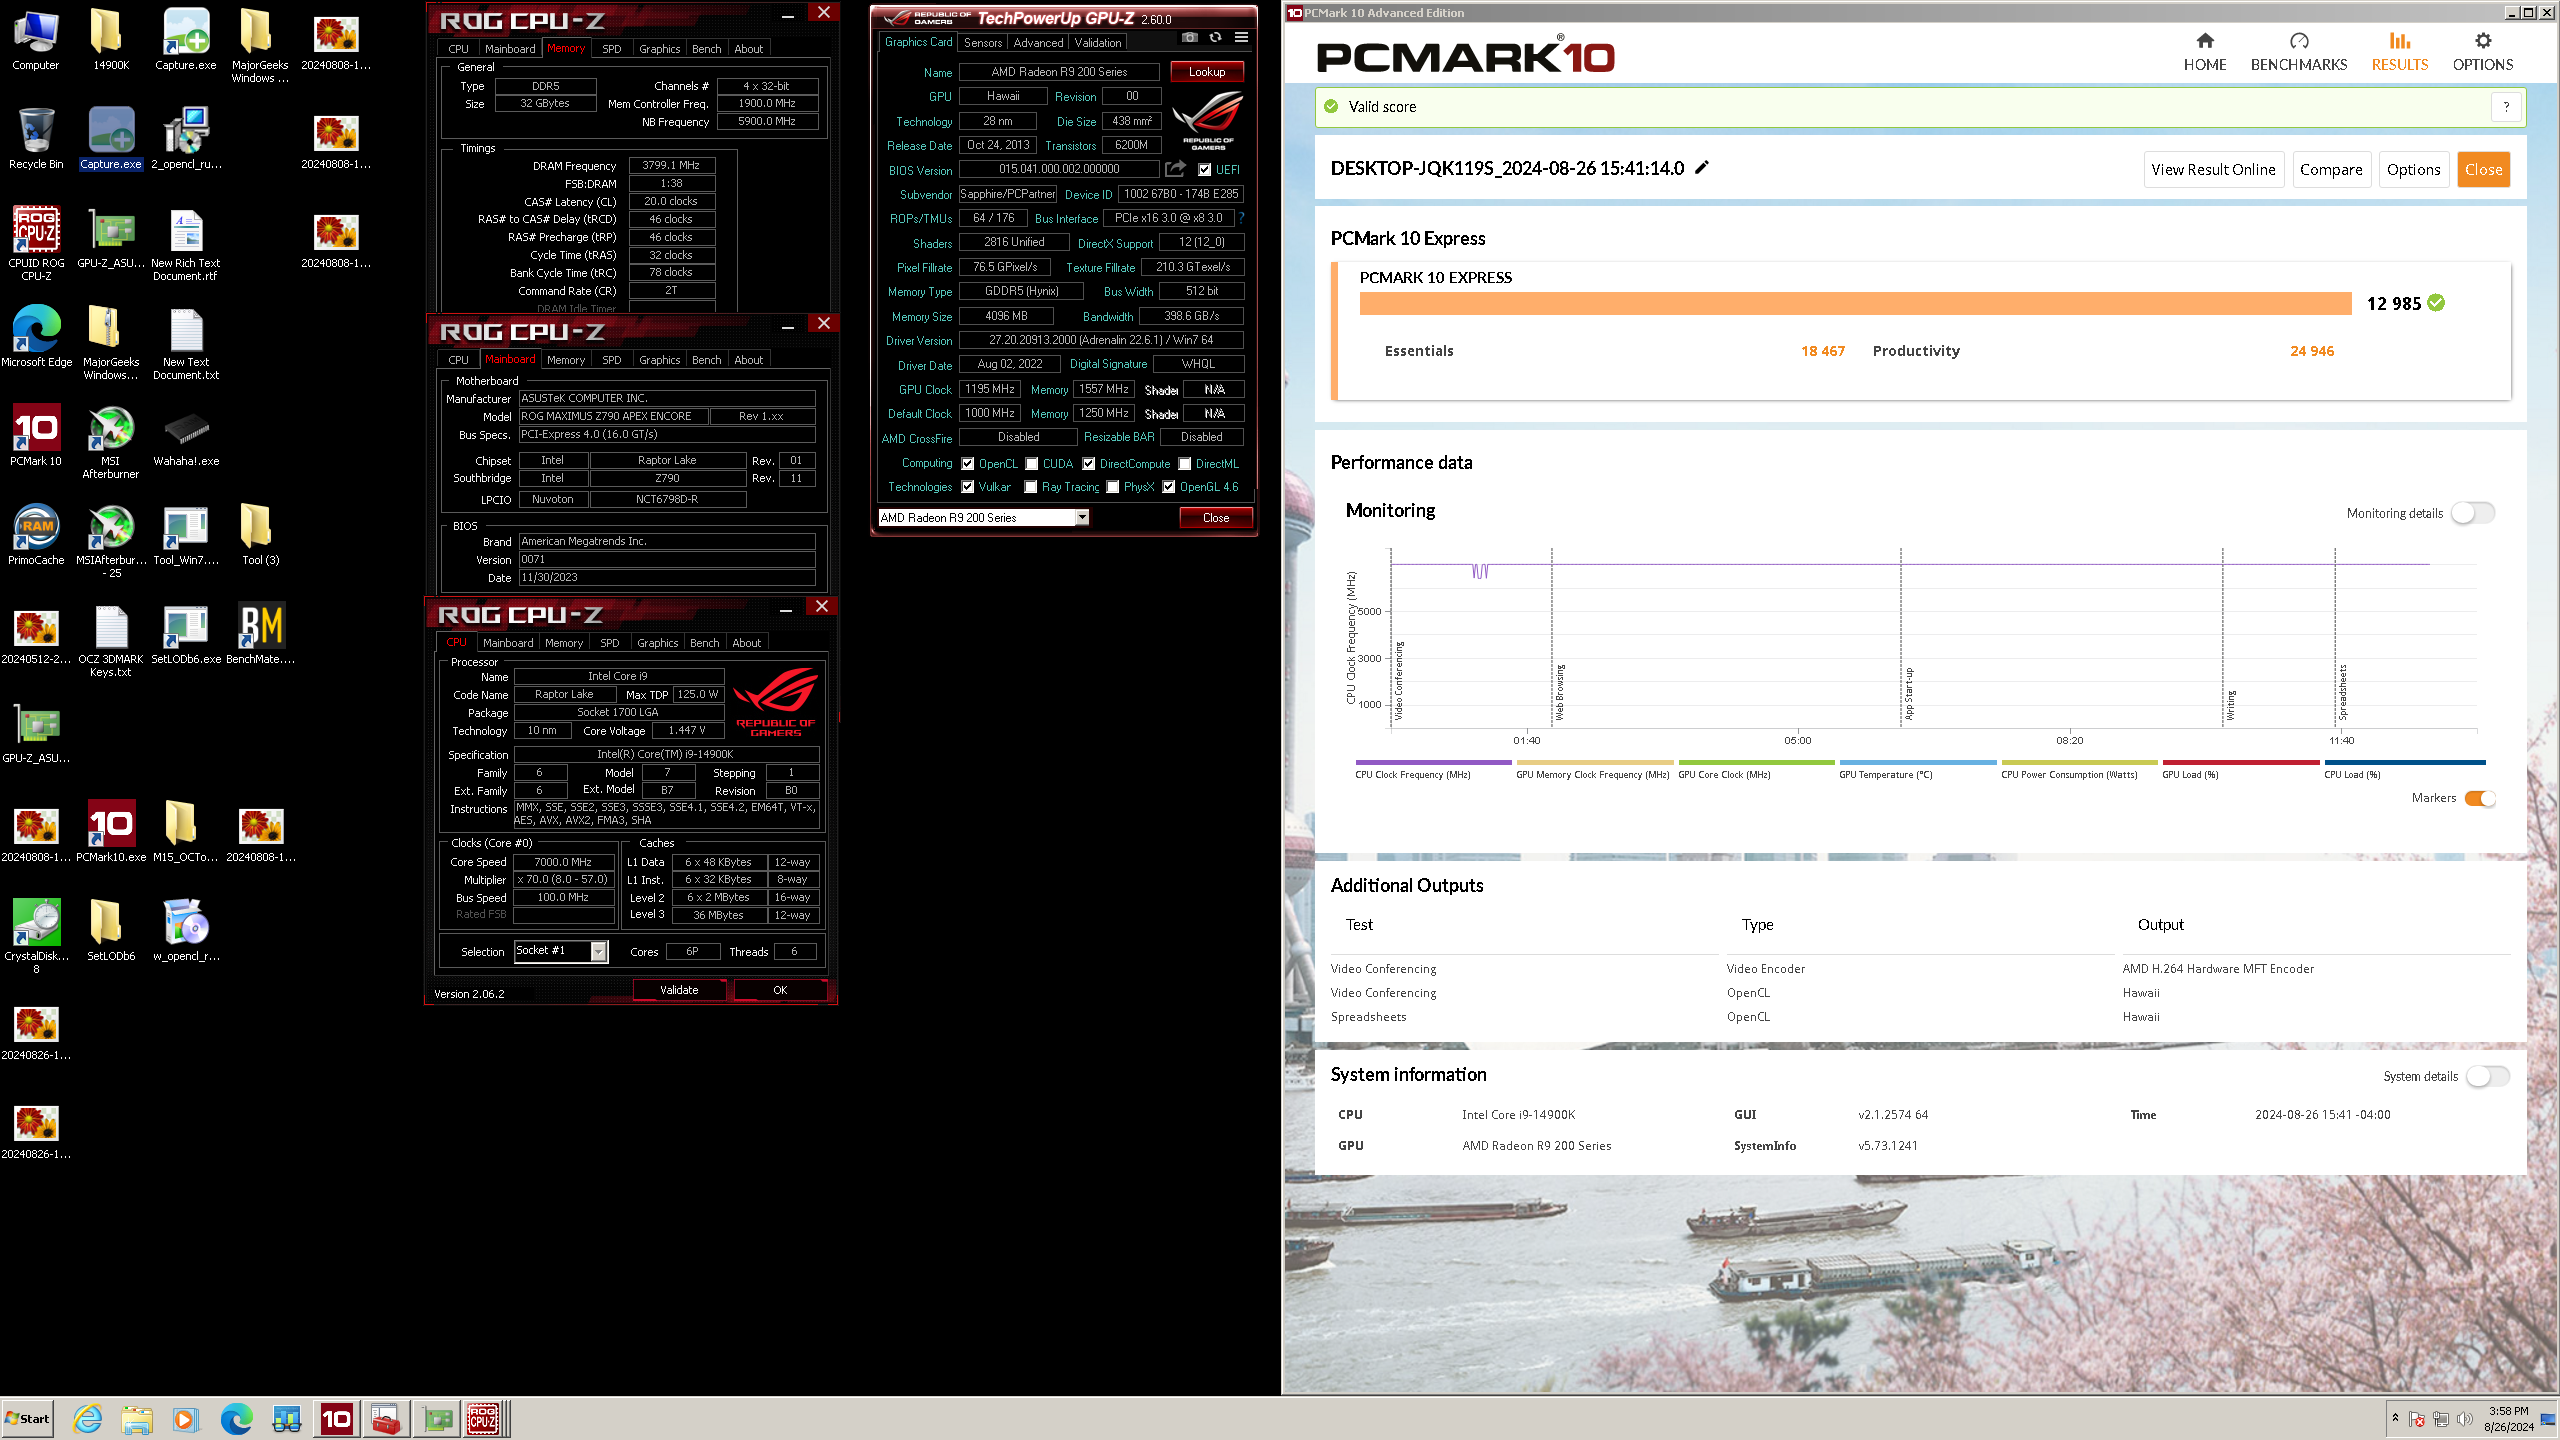Click the pencil icon to rename result
Image resolution: width=2560 pixels, height=1440 pixels.
click(x=1702, y=168)
